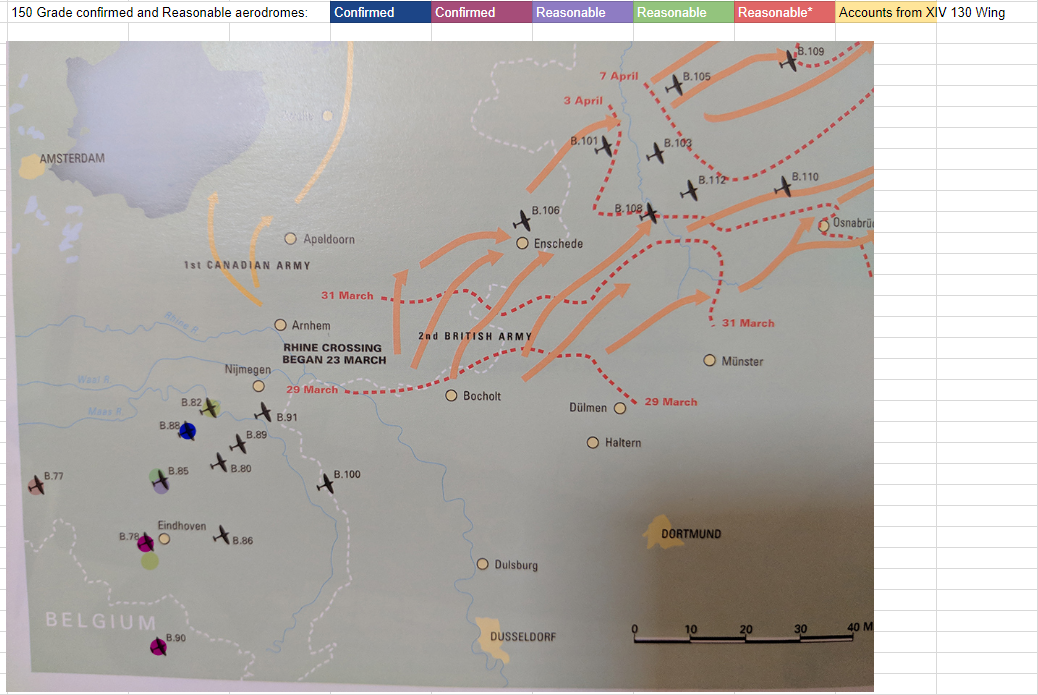Click the BELGIUM country label

(101, 621)
